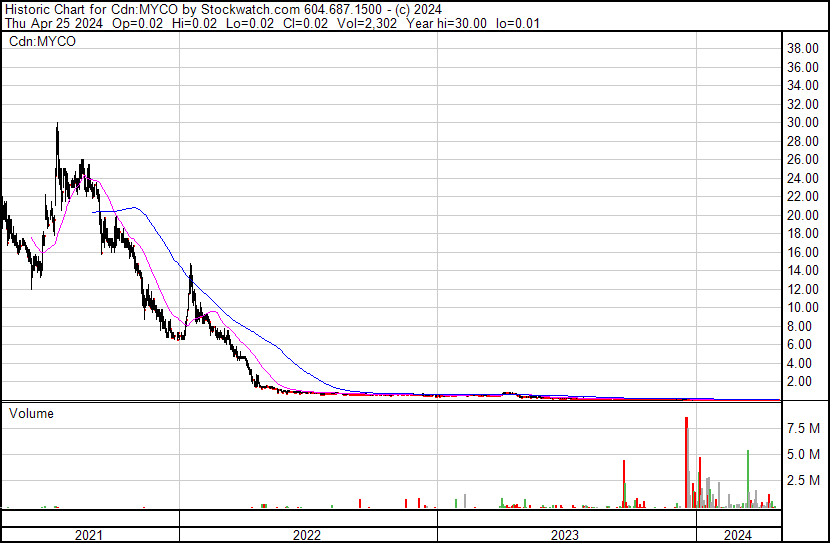Click the tallest red volume bar
This screenshot has width=830, height=543.
click(686, 460)
